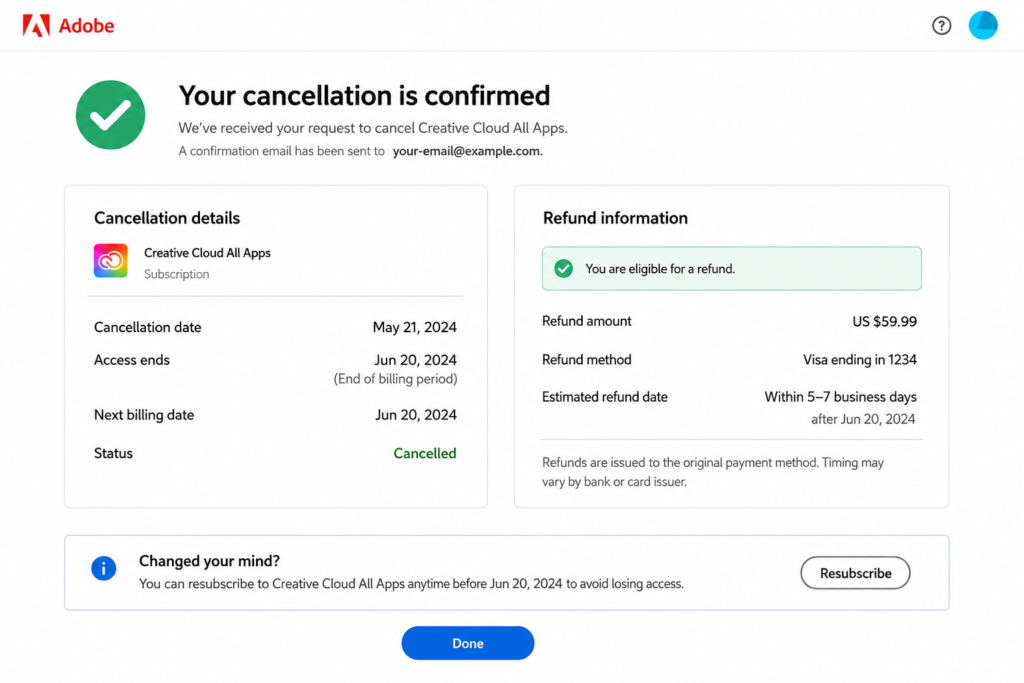Click the blue Done button
The image size is (1024, 683).
pyautogui.click(x=468, y=643)
